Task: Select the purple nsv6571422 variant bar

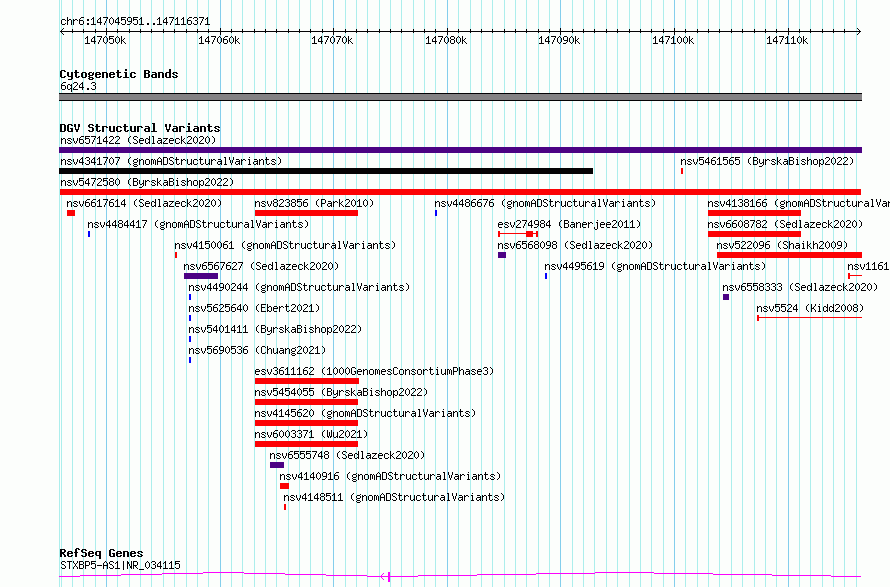Action: (460, 150)
